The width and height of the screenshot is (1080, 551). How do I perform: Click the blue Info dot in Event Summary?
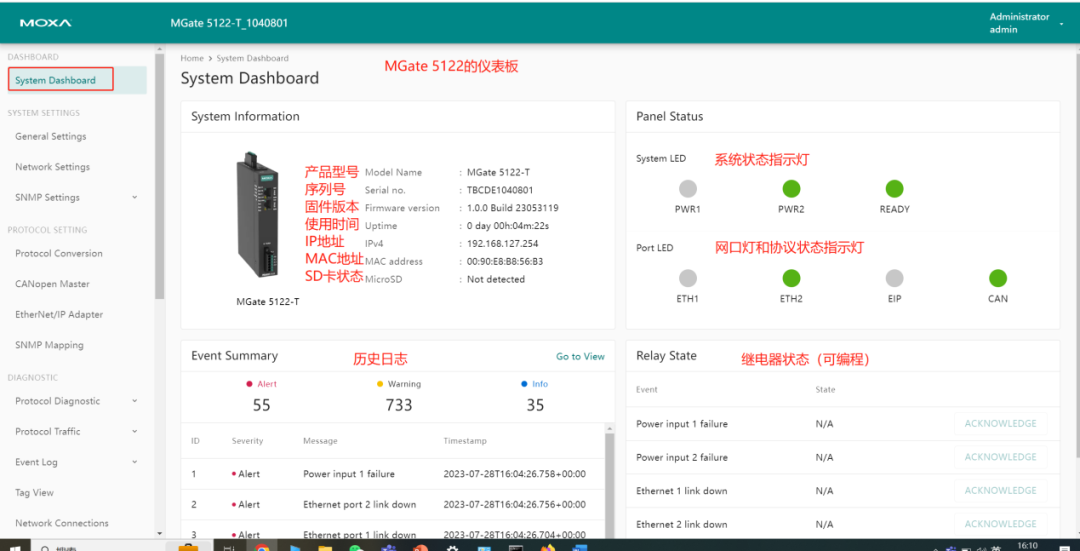(524, 384)
